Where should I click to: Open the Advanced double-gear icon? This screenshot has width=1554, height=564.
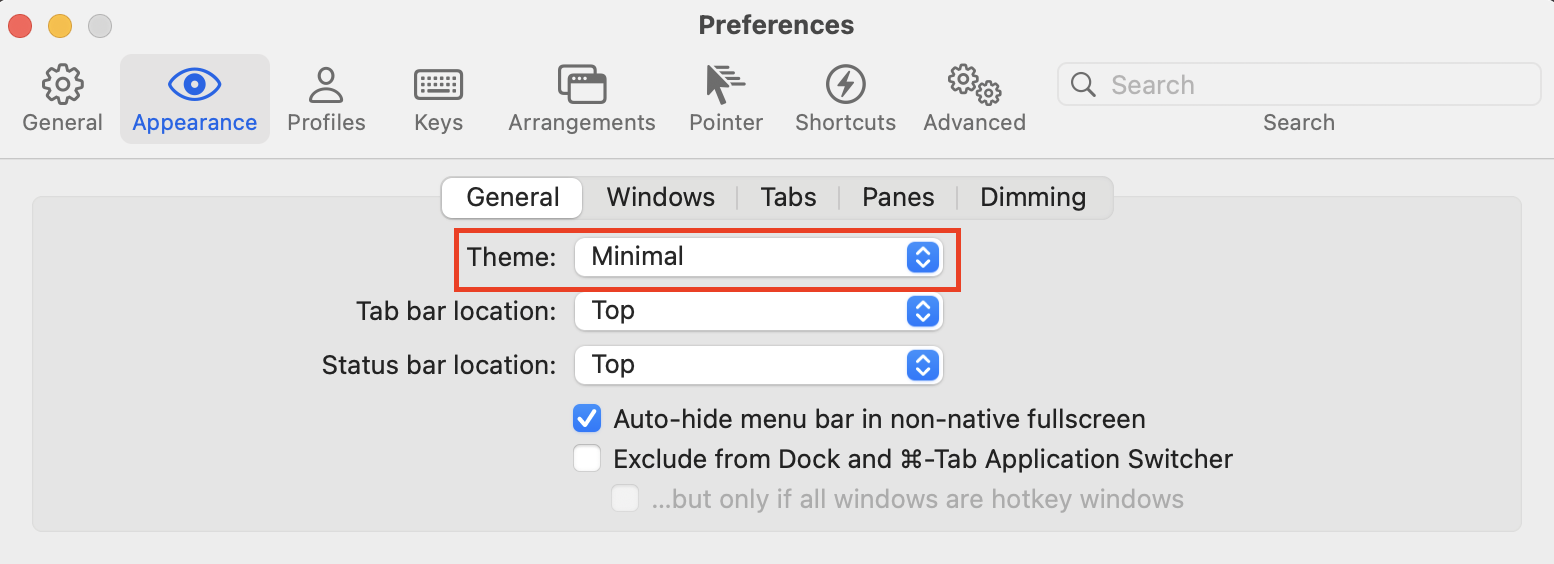coord(974,86)
